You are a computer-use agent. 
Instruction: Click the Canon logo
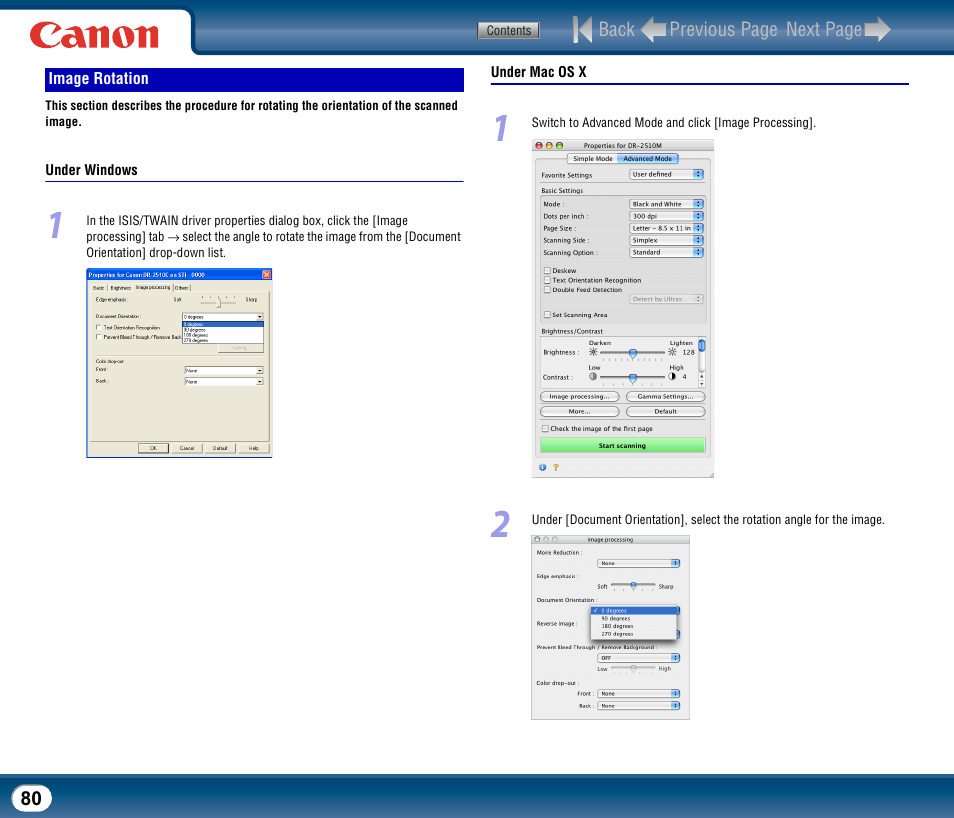pyautogui.click(x=94, y=35)
